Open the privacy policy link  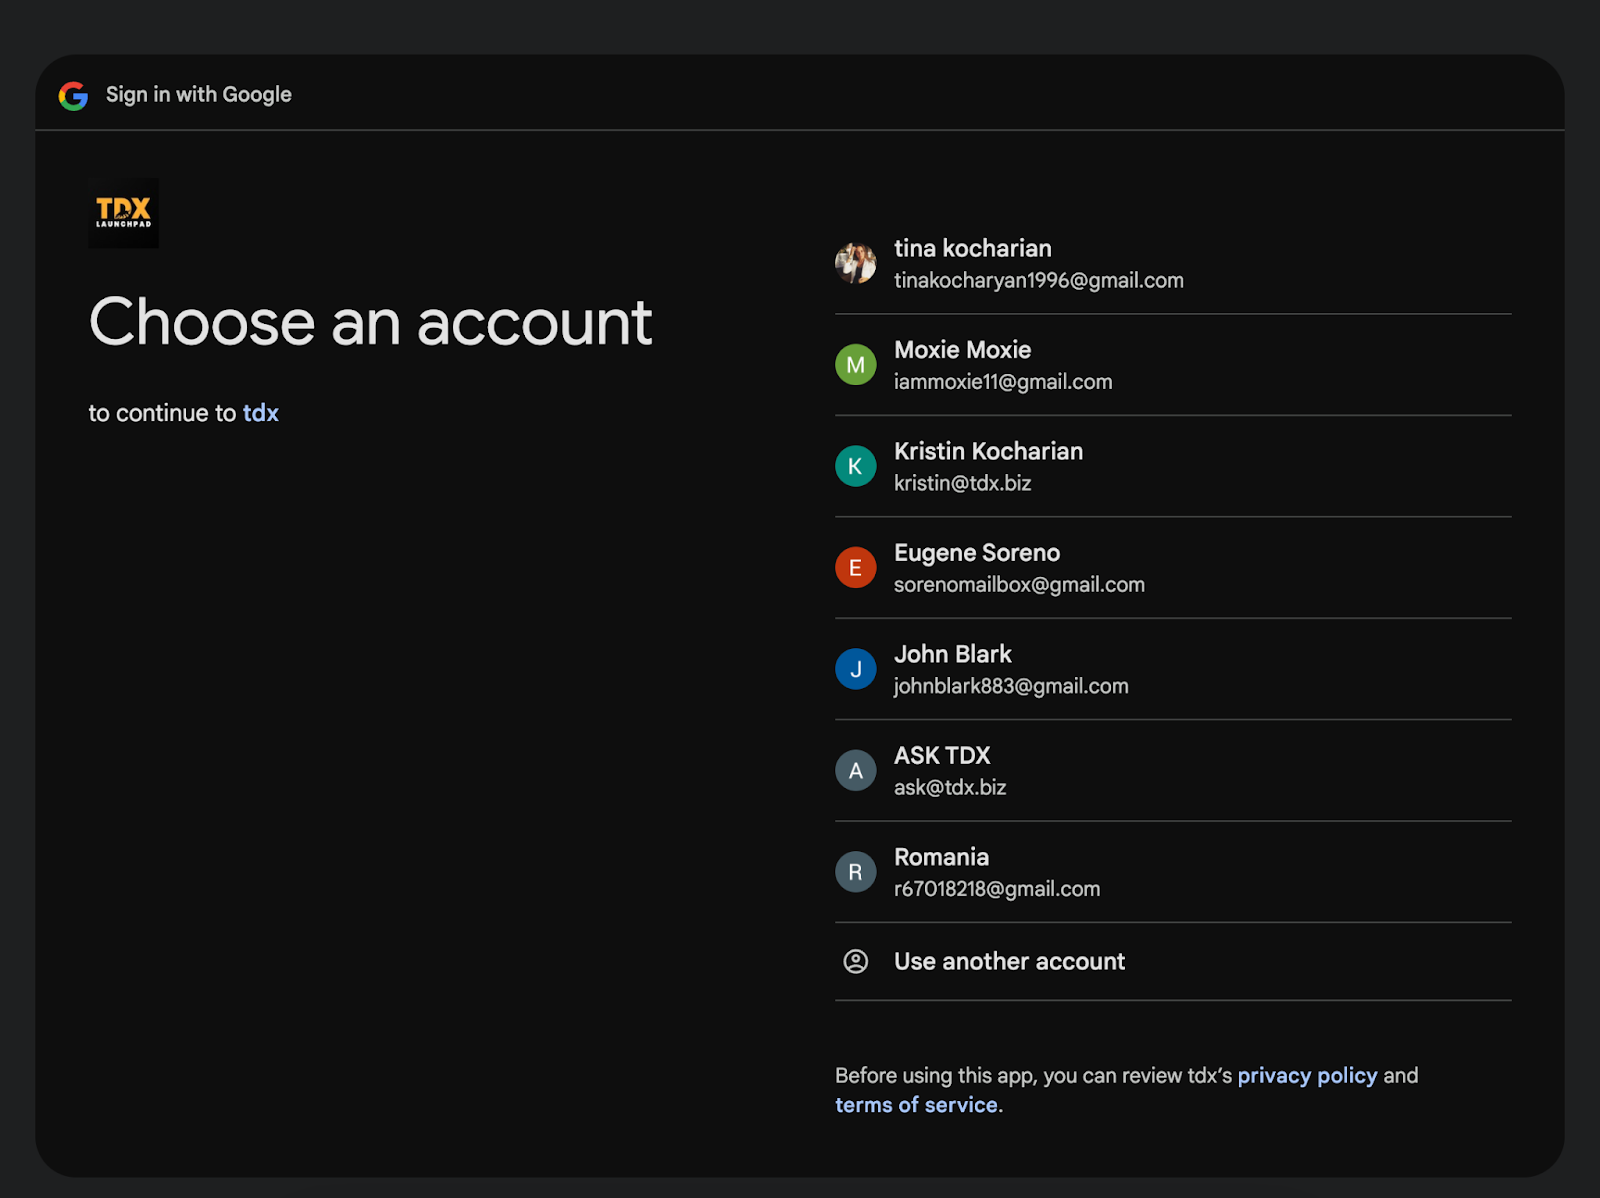click(x=1308, y=1076)
